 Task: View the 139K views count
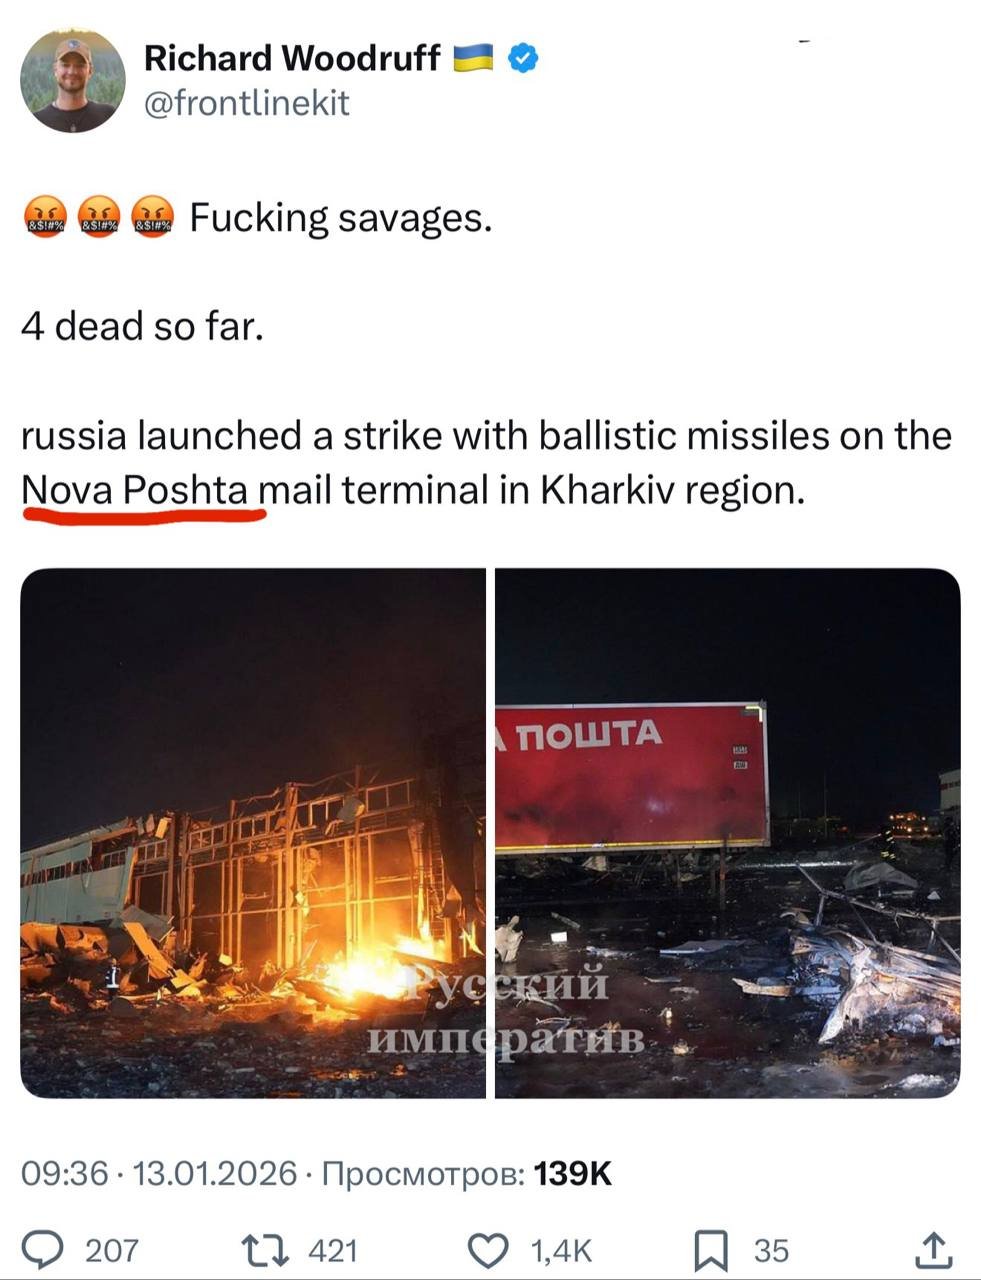click(x=573, y=1172)
